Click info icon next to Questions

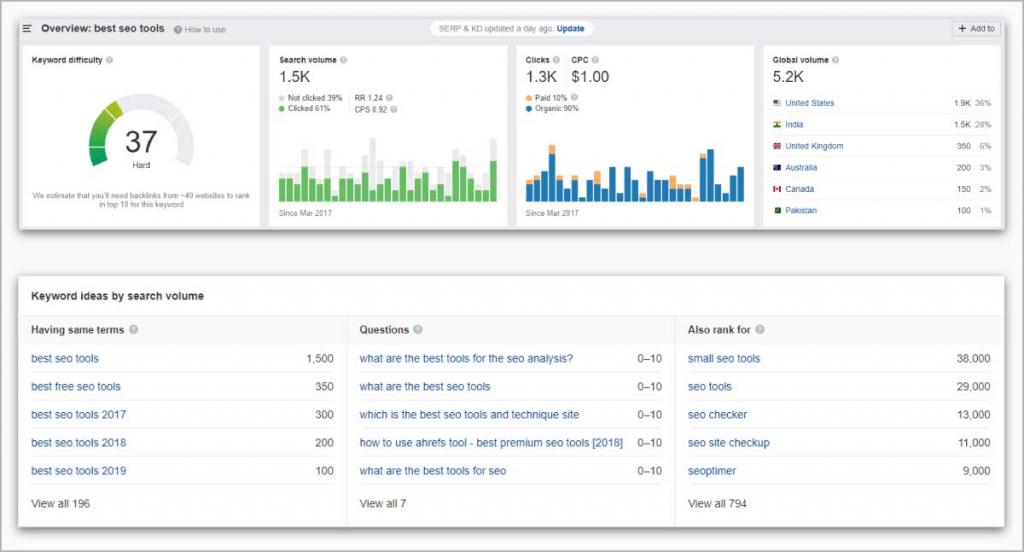pyautogui.click(x=418, y=330)
